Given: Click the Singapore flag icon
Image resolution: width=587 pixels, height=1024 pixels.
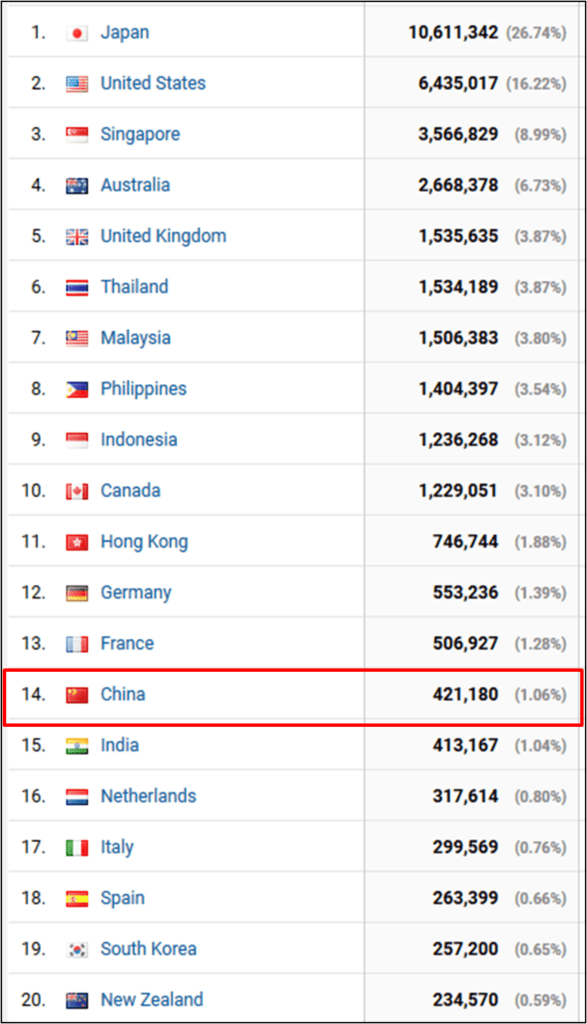Looking at the screenshot, I should point(77,135).
